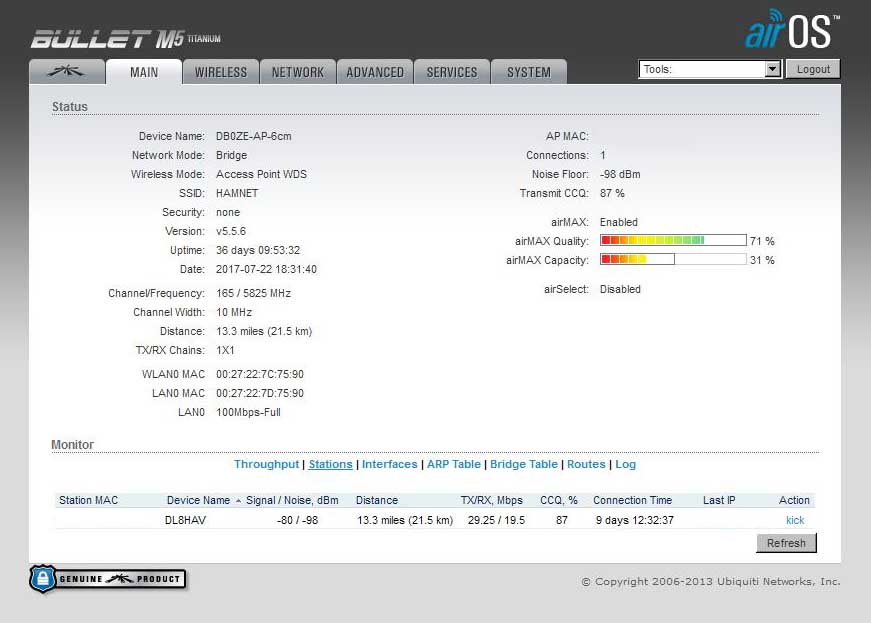Screen dimensions: 871x623
Task: Open the Stations monitor link
Action: (331, 464)
